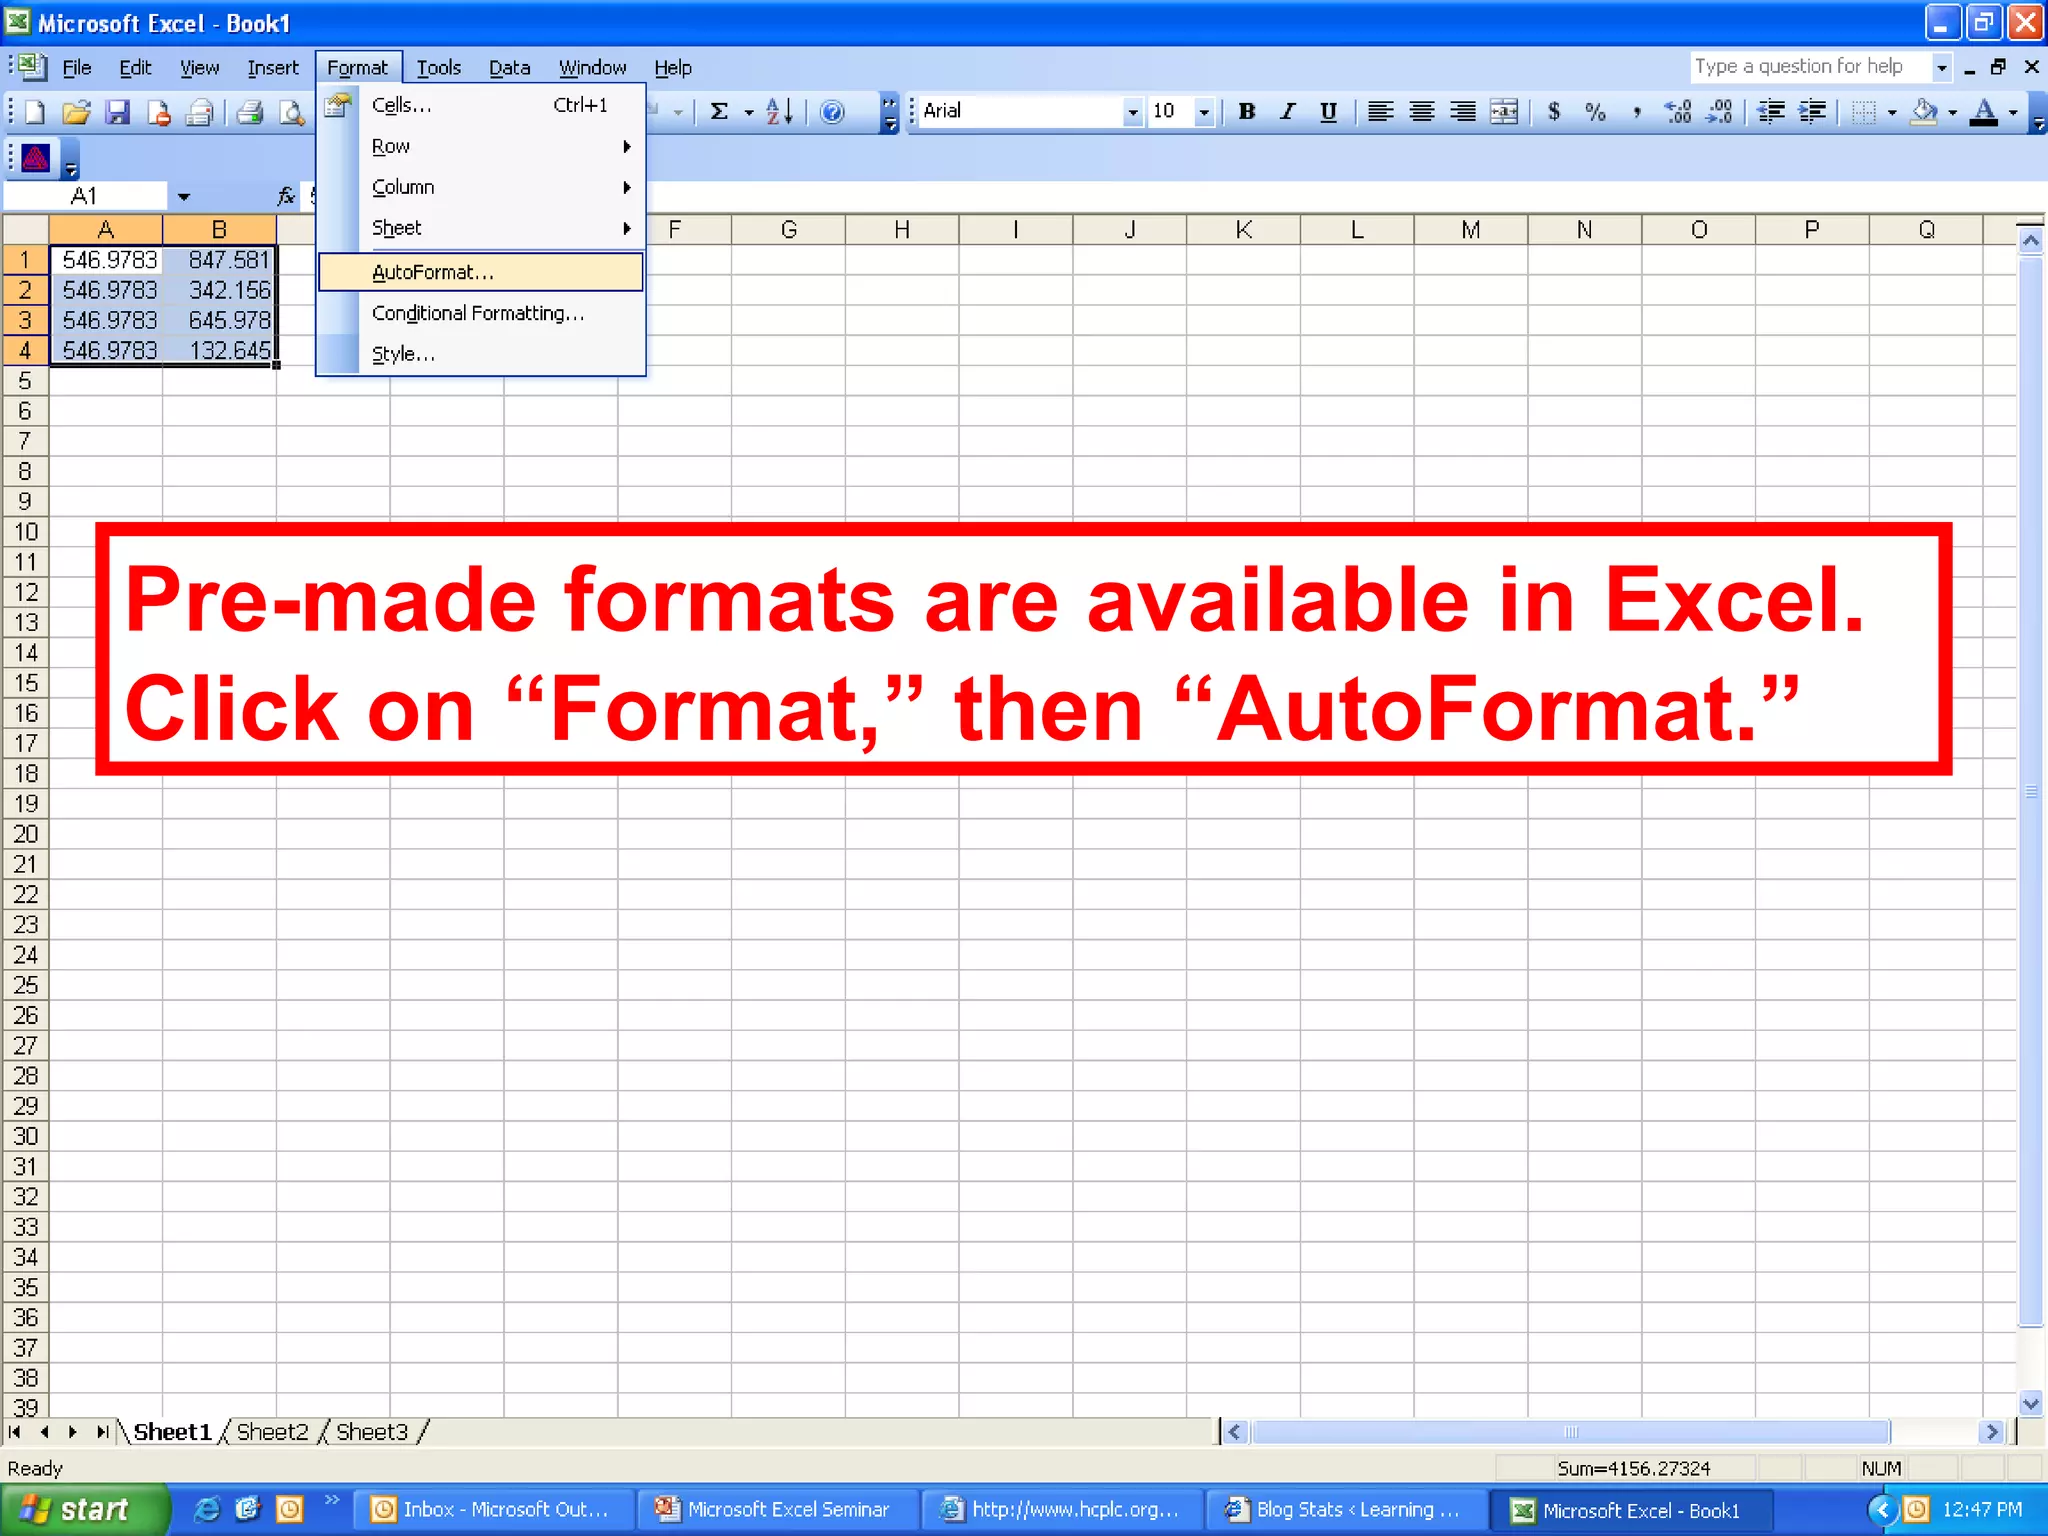Choose Style from Format menu
Screen dimensions: 2048x1536
point(480,354)
